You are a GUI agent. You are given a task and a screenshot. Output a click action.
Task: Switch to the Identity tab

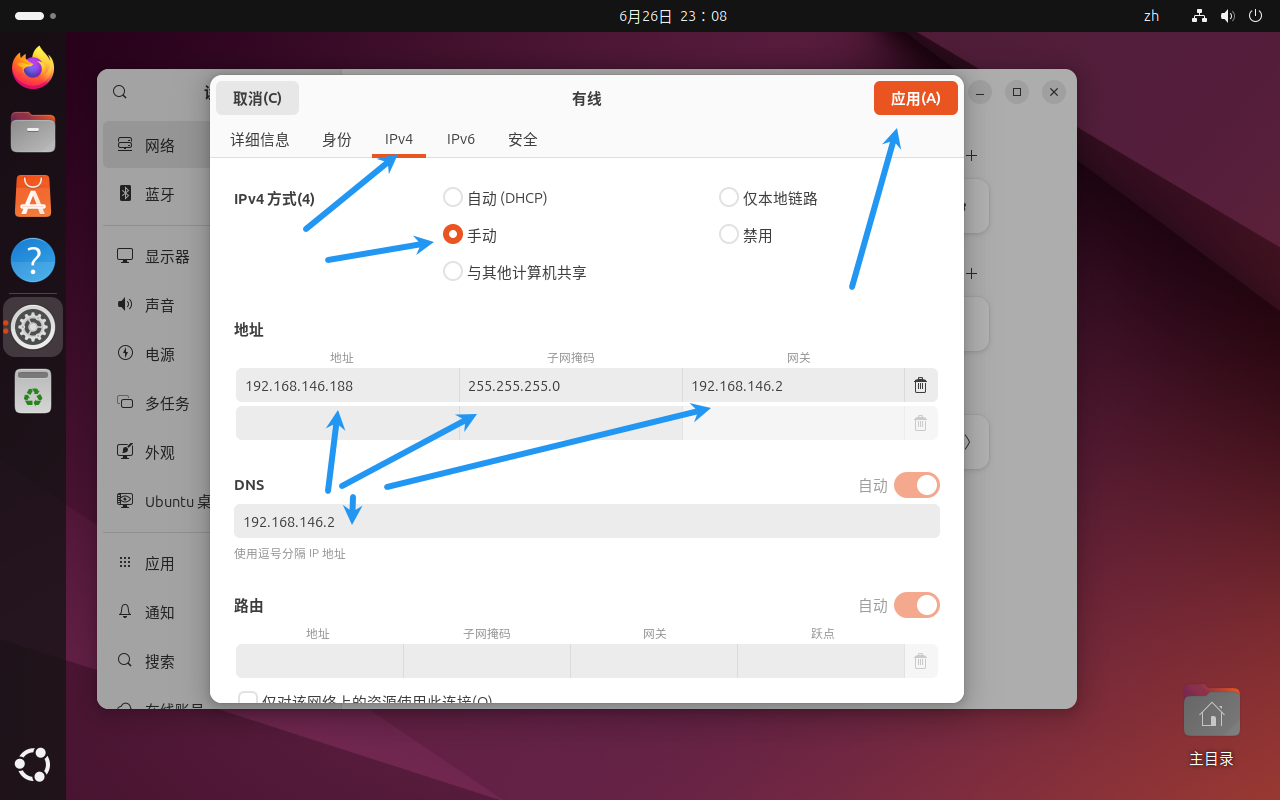tap(337, 140)
